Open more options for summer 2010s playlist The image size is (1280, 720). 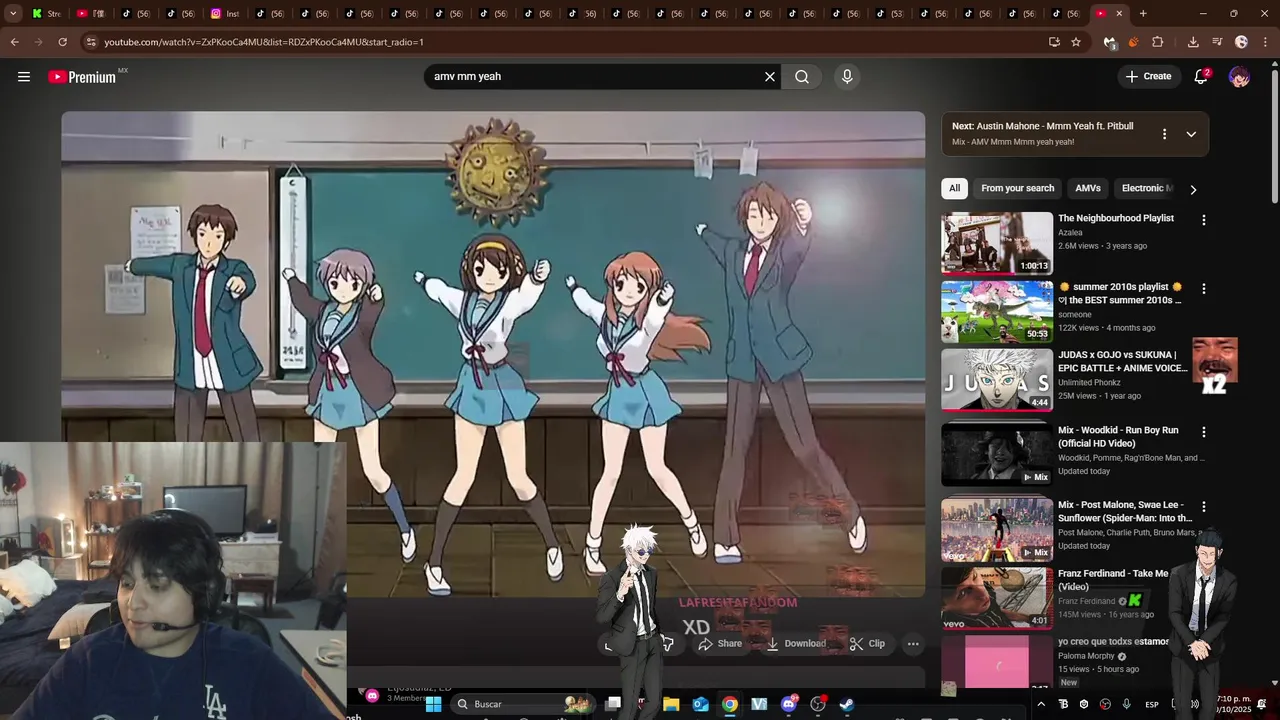click(x=1204, y=289)
